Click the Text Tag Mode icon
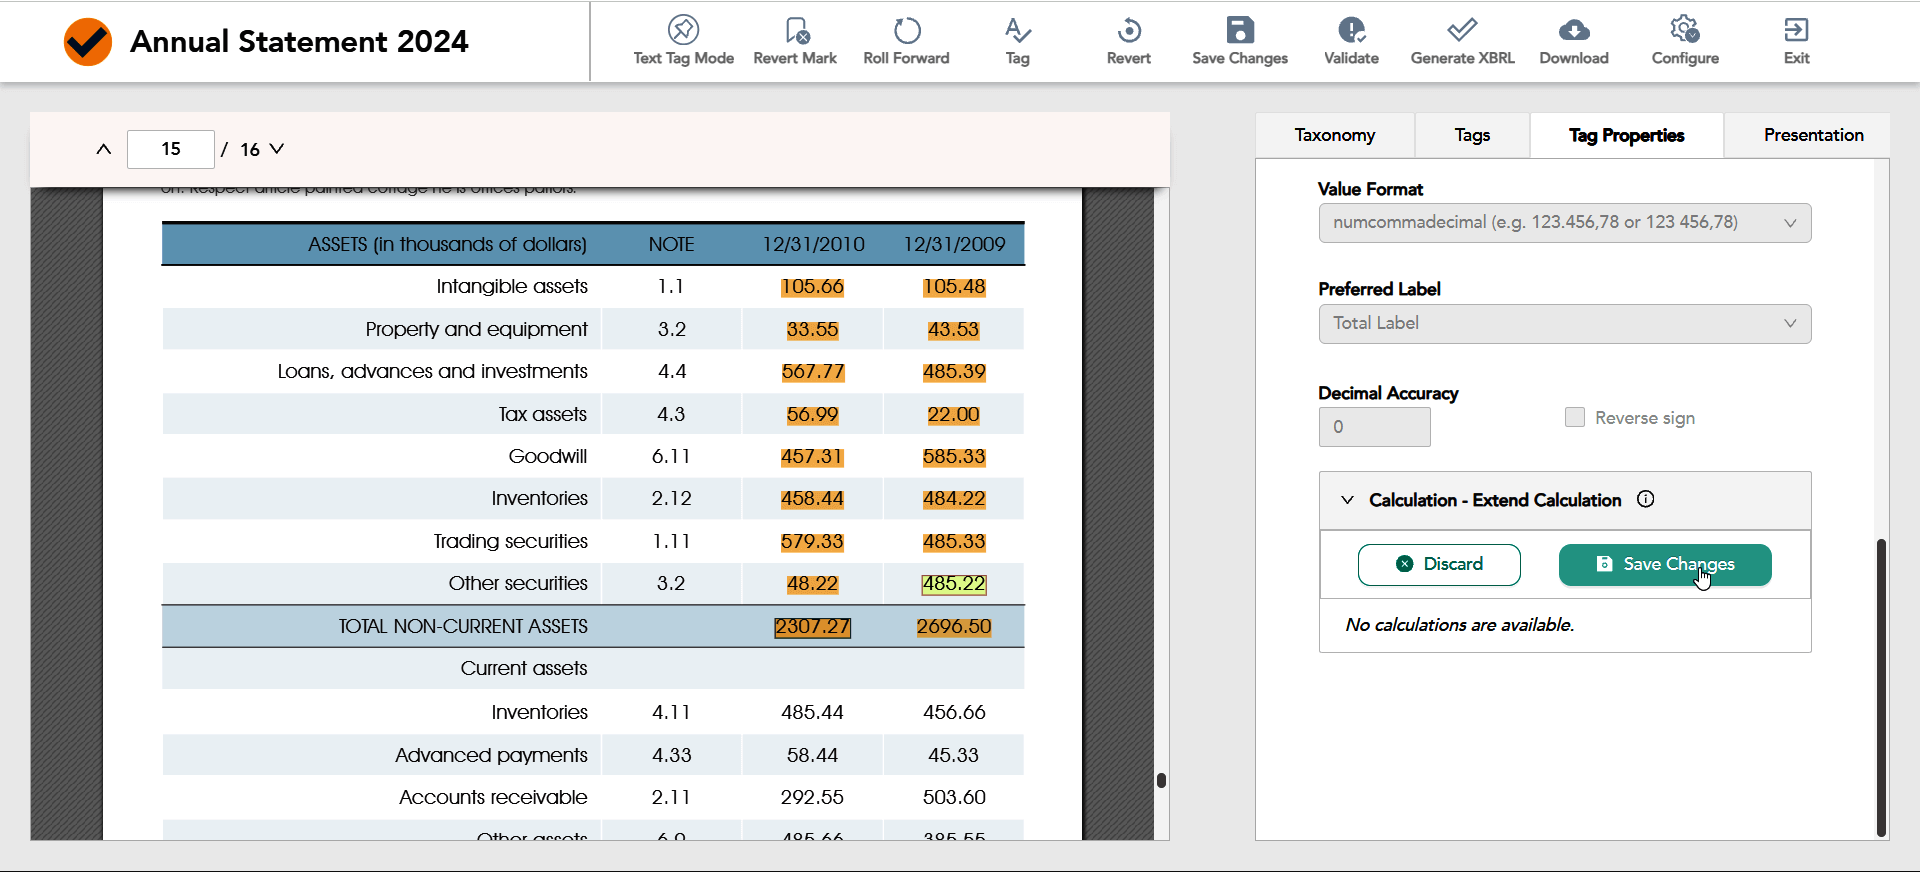1920x872 pixels. click(x=683, y=30)
